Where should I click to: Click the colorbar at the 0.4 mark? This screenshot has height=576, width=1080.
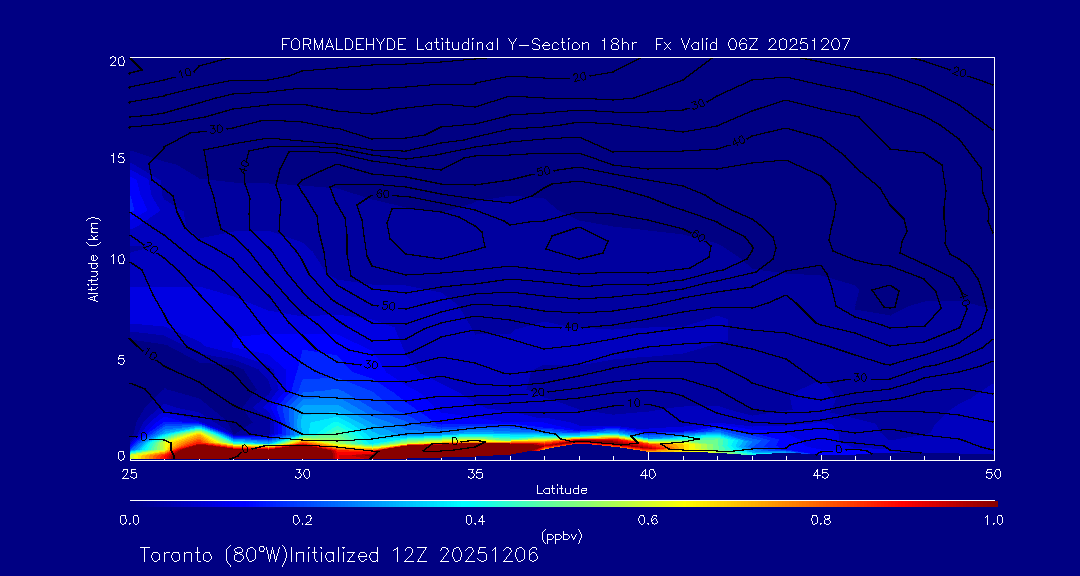point(476,501)
